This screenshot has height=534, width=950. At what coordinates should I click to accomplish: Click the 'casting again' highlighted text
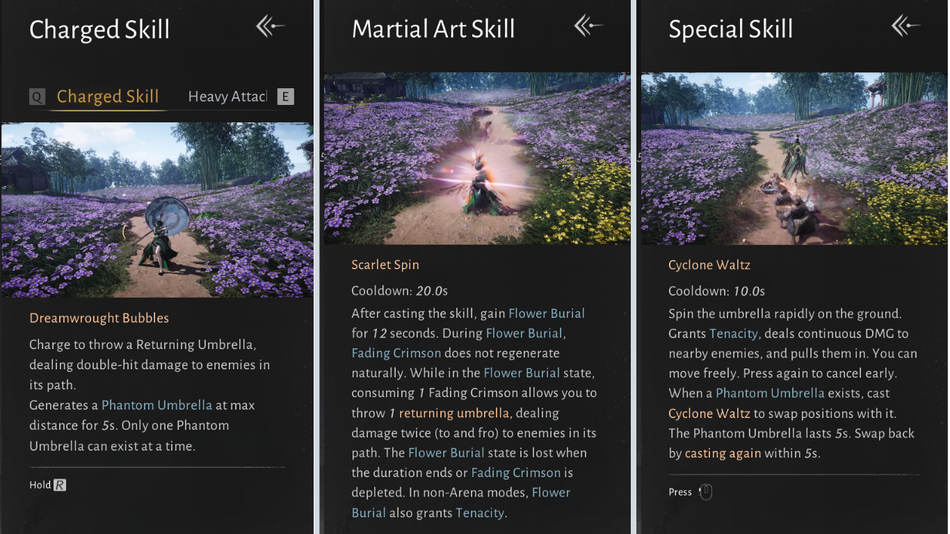click(723, 453)
